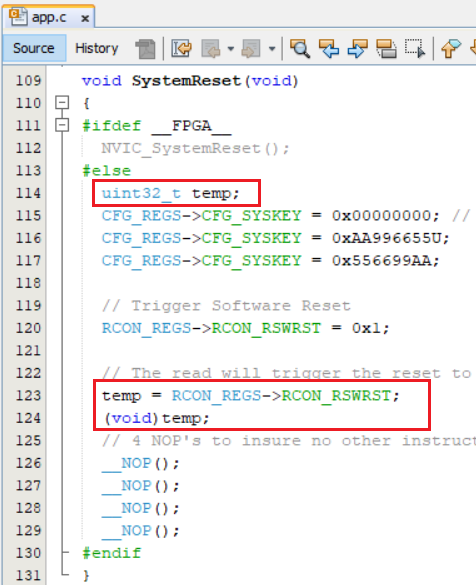Close the app.c tab
Screen dimensions: 476x585
pyautogui.click(x=85, y=18)
